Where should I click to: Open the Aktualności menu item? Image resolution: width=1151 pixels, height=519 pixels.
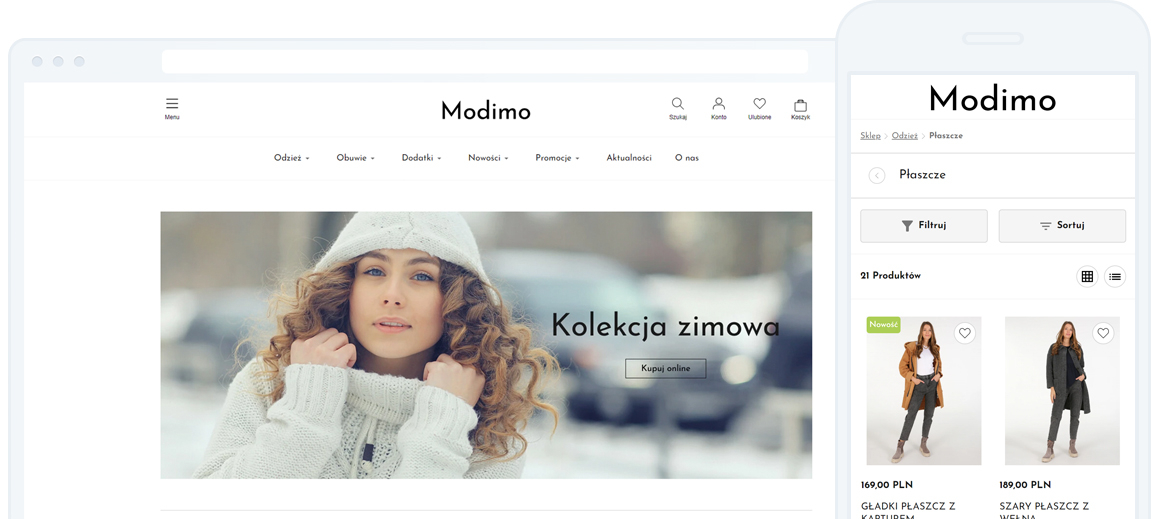(629, 158)
